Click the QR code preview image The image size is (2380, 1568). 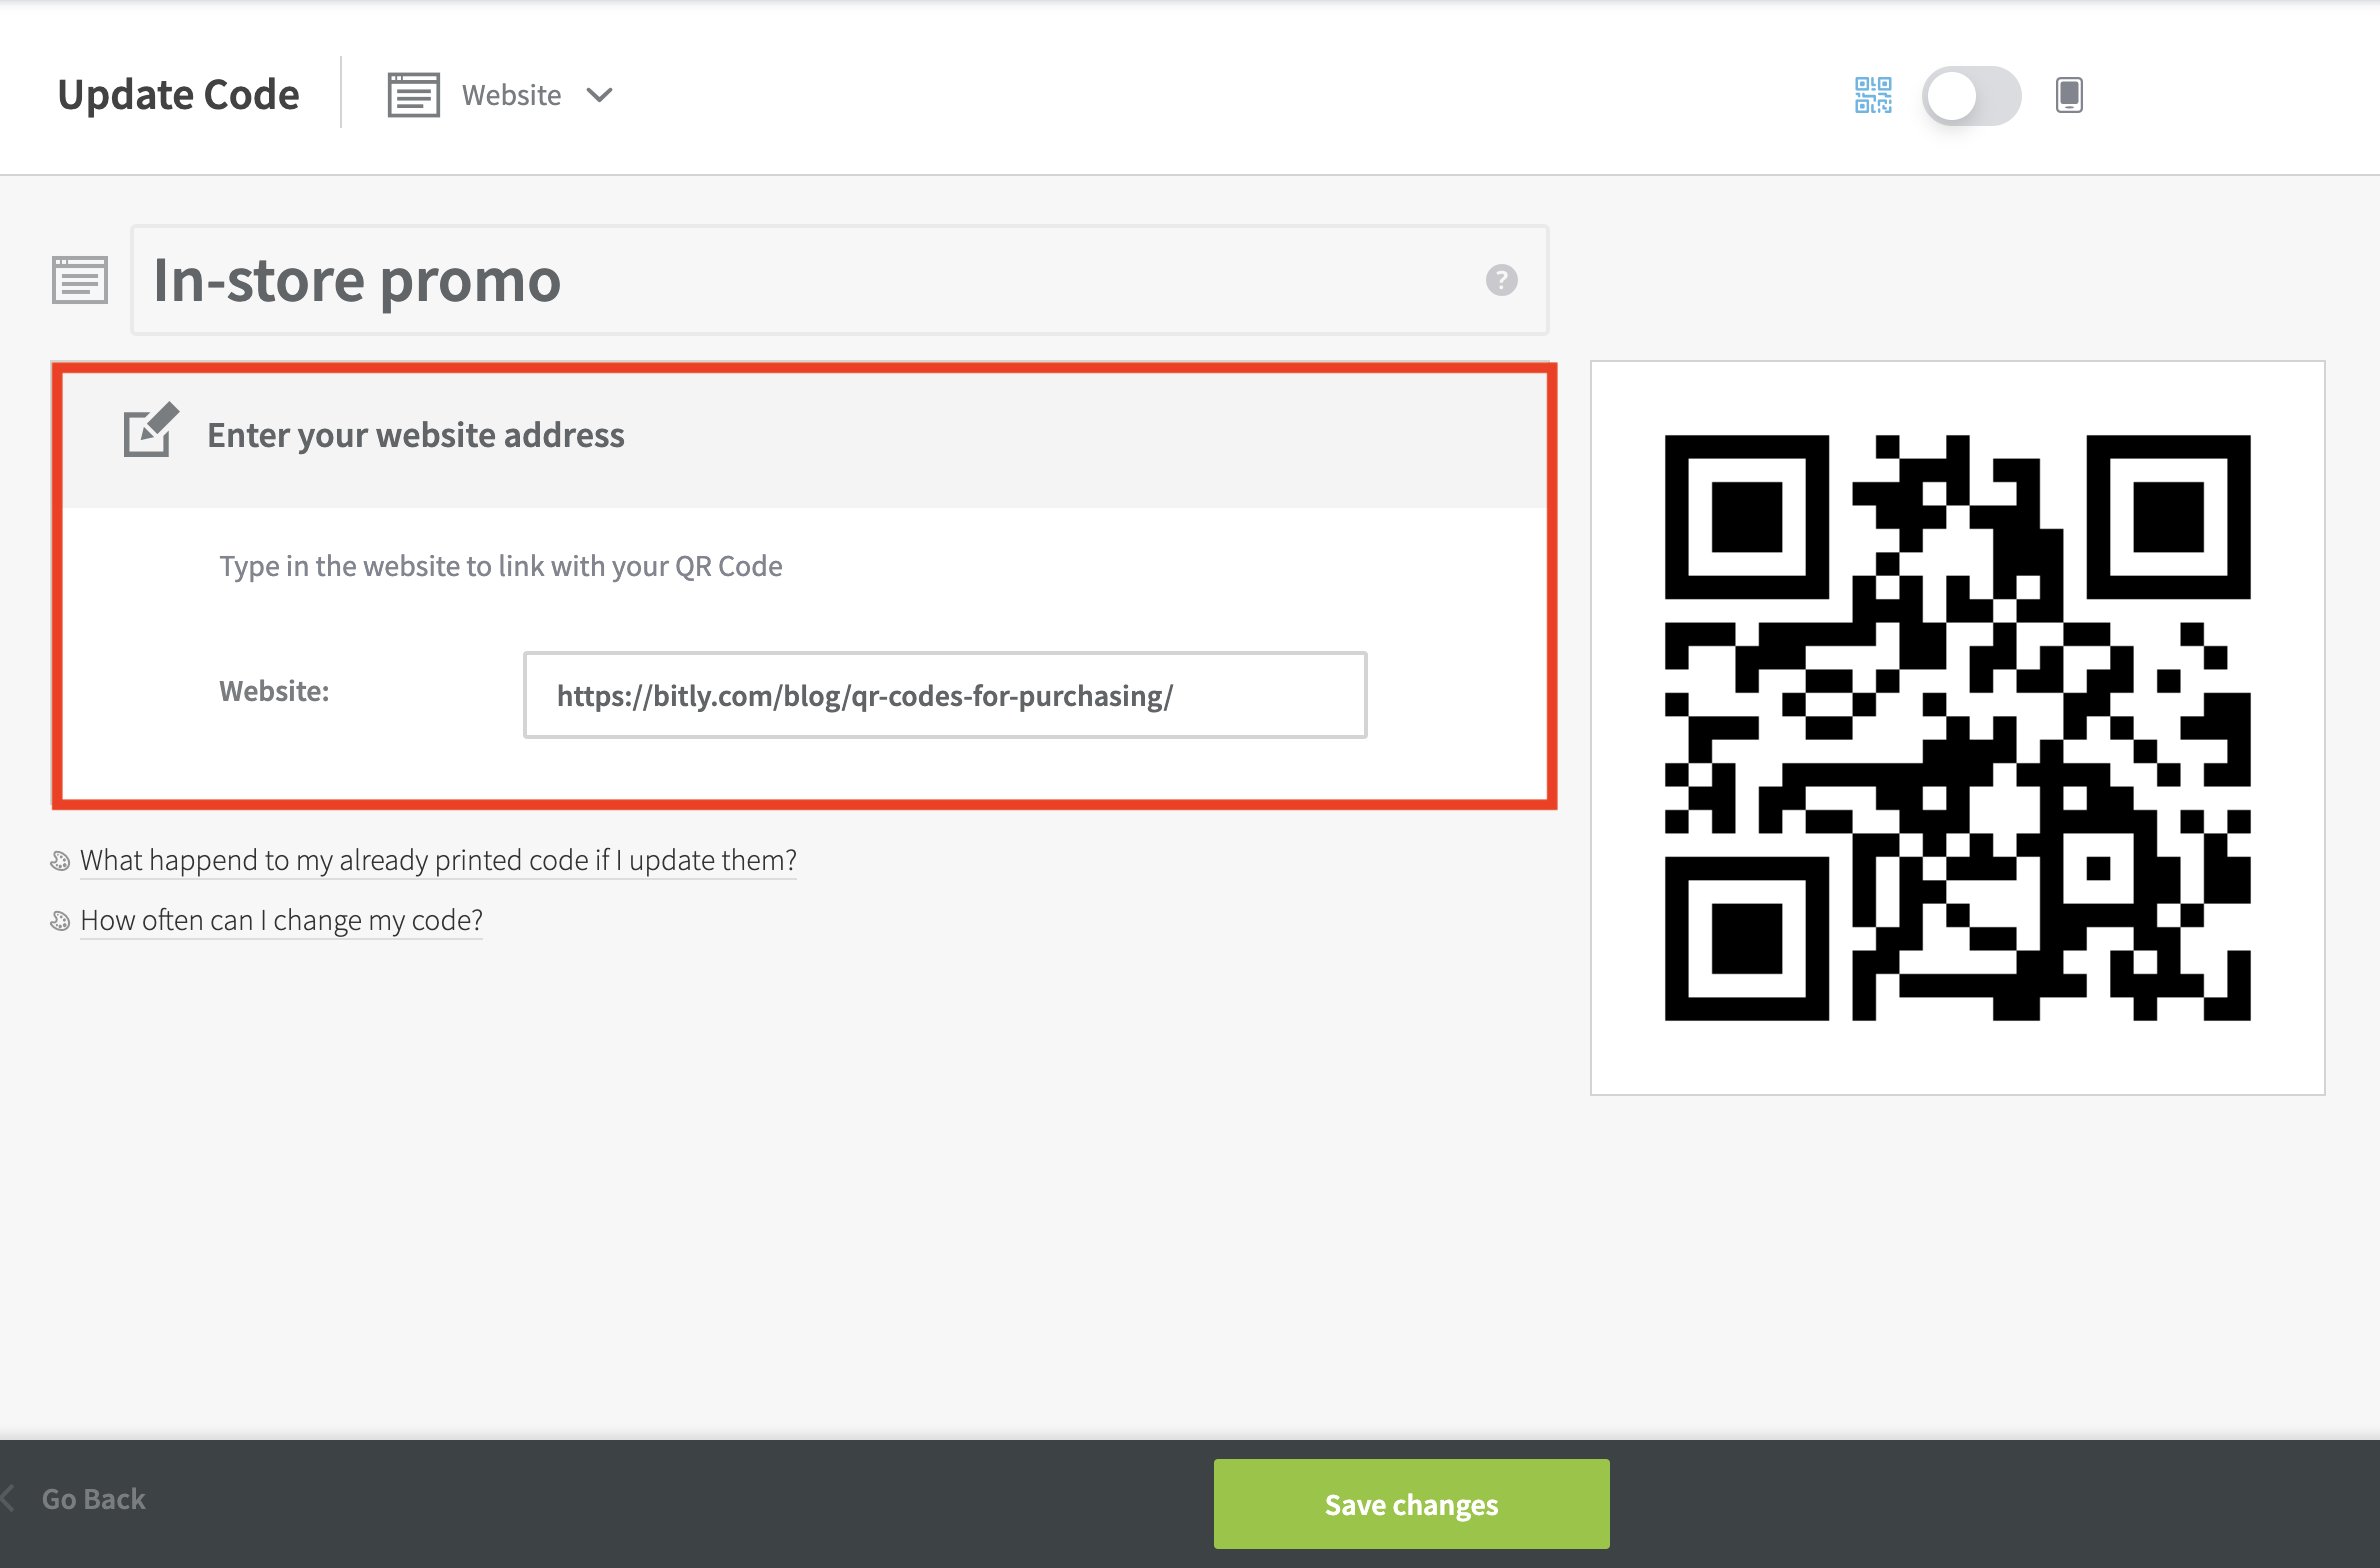tap(1957, 728)
